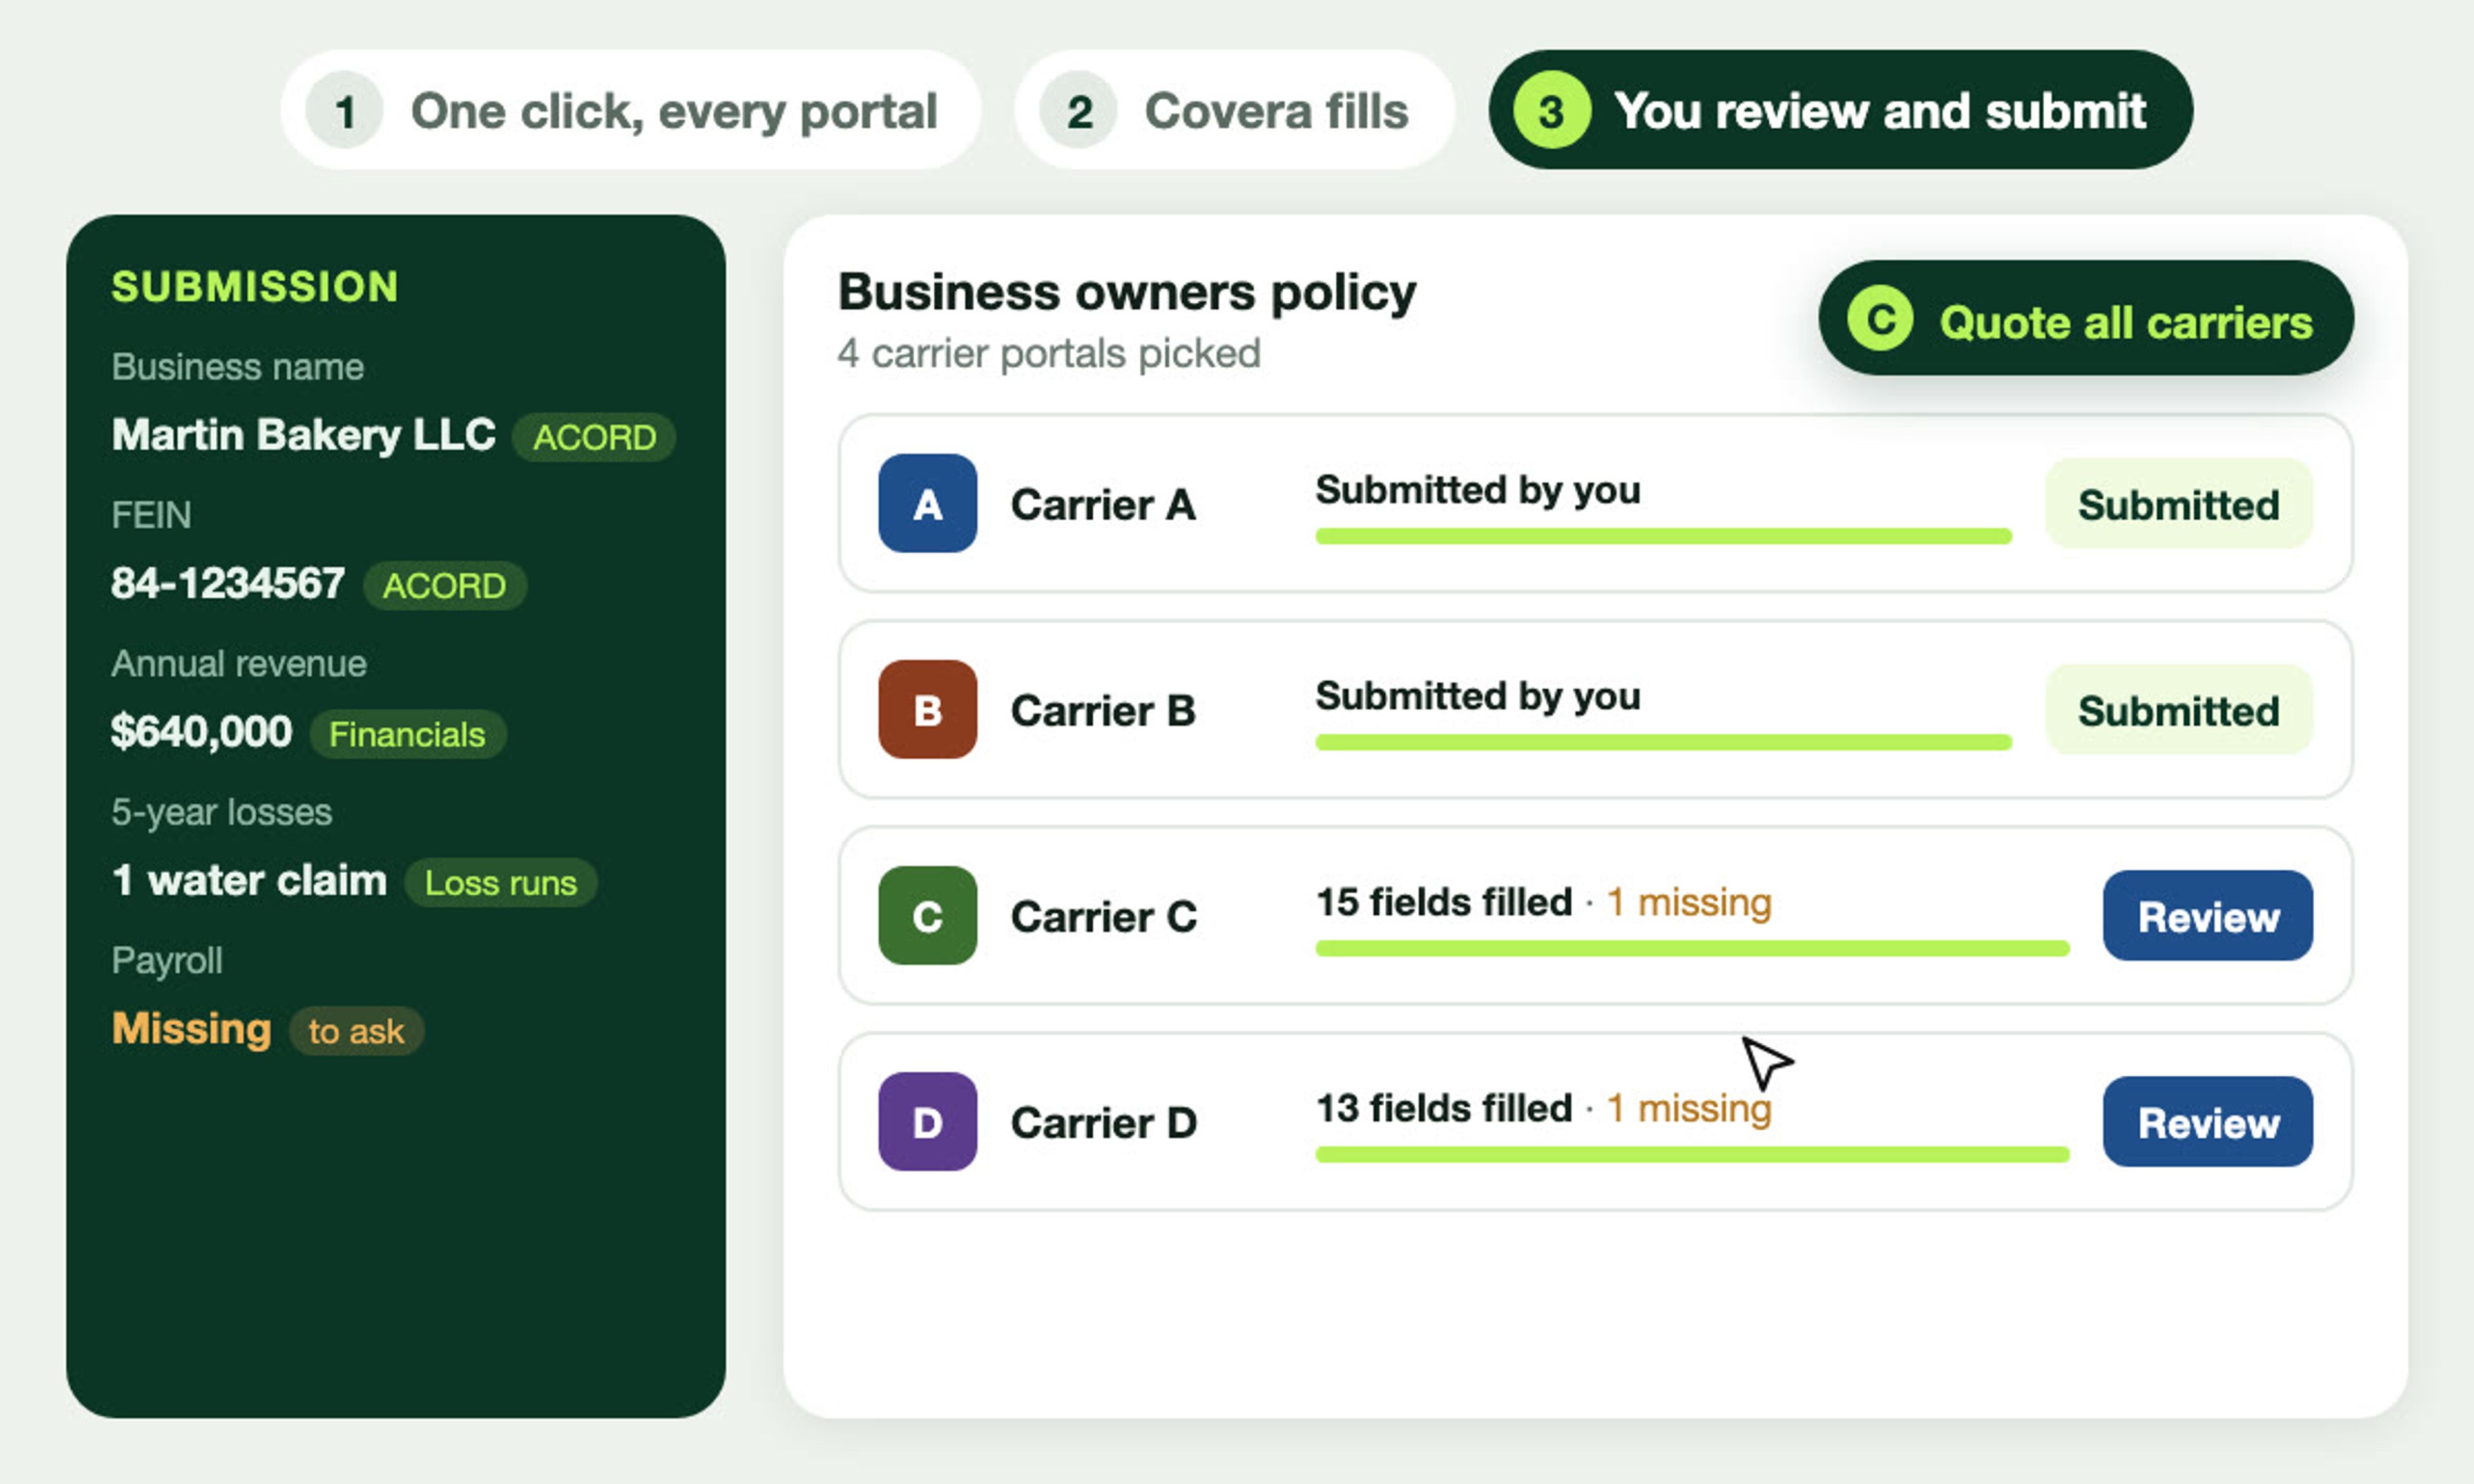Click the Quote all carriers button
Screen dimensions: 2474x1484
(x=2085, y=319)
